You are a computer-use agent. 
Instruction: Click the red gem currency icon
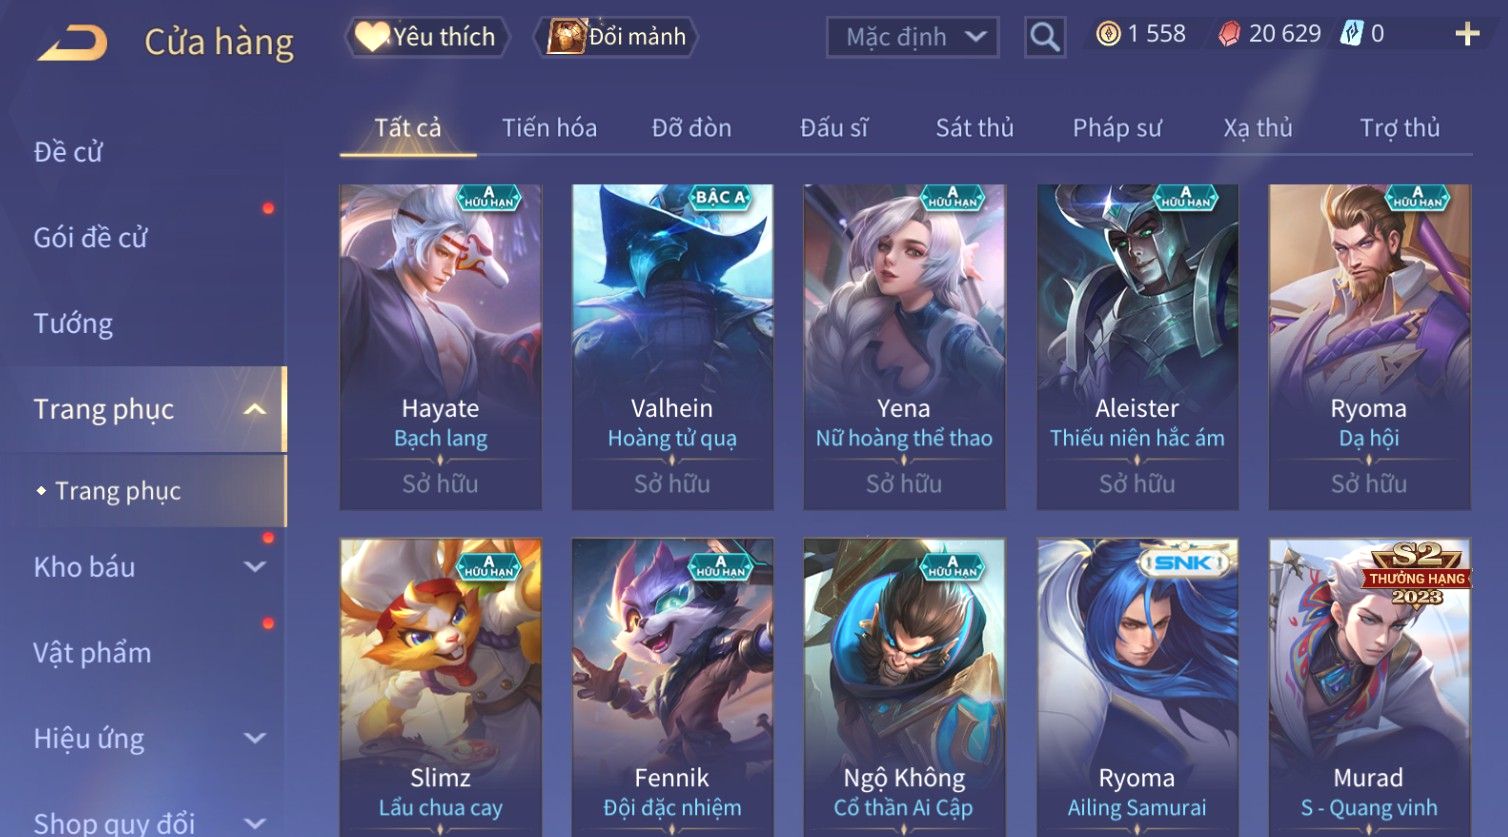1229,34
